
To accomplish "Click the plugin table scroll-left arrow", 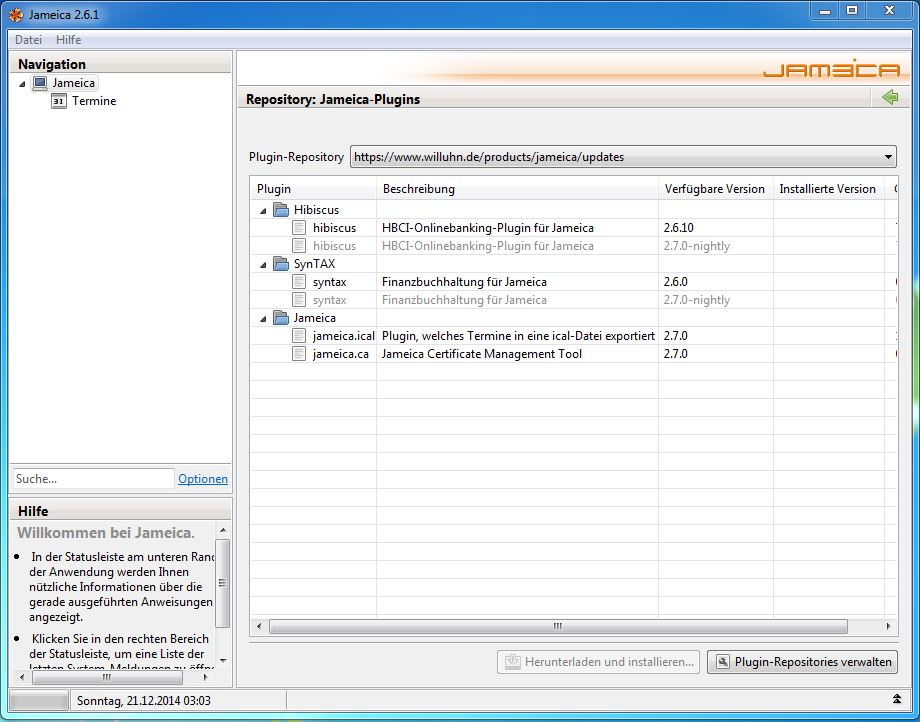I will tap(259, 626).
